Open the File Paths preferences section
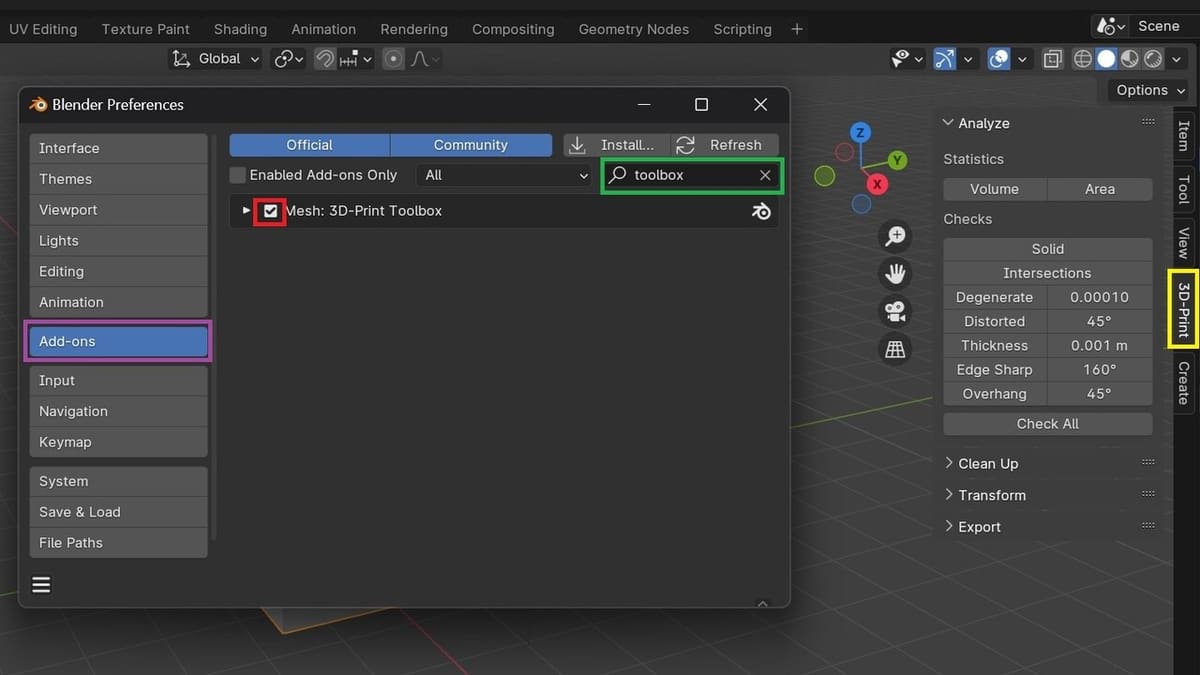The image size is (1200, 675). click(118, 543)
